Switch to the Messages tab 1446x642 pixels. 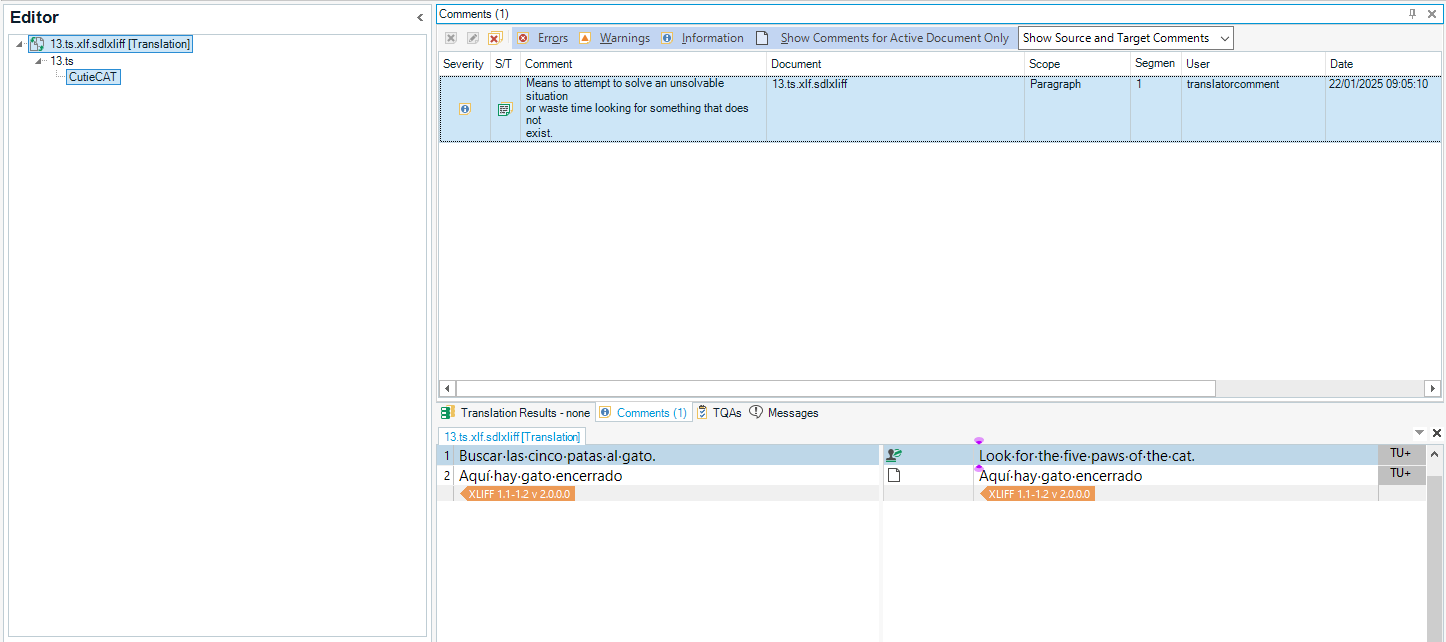784,413
